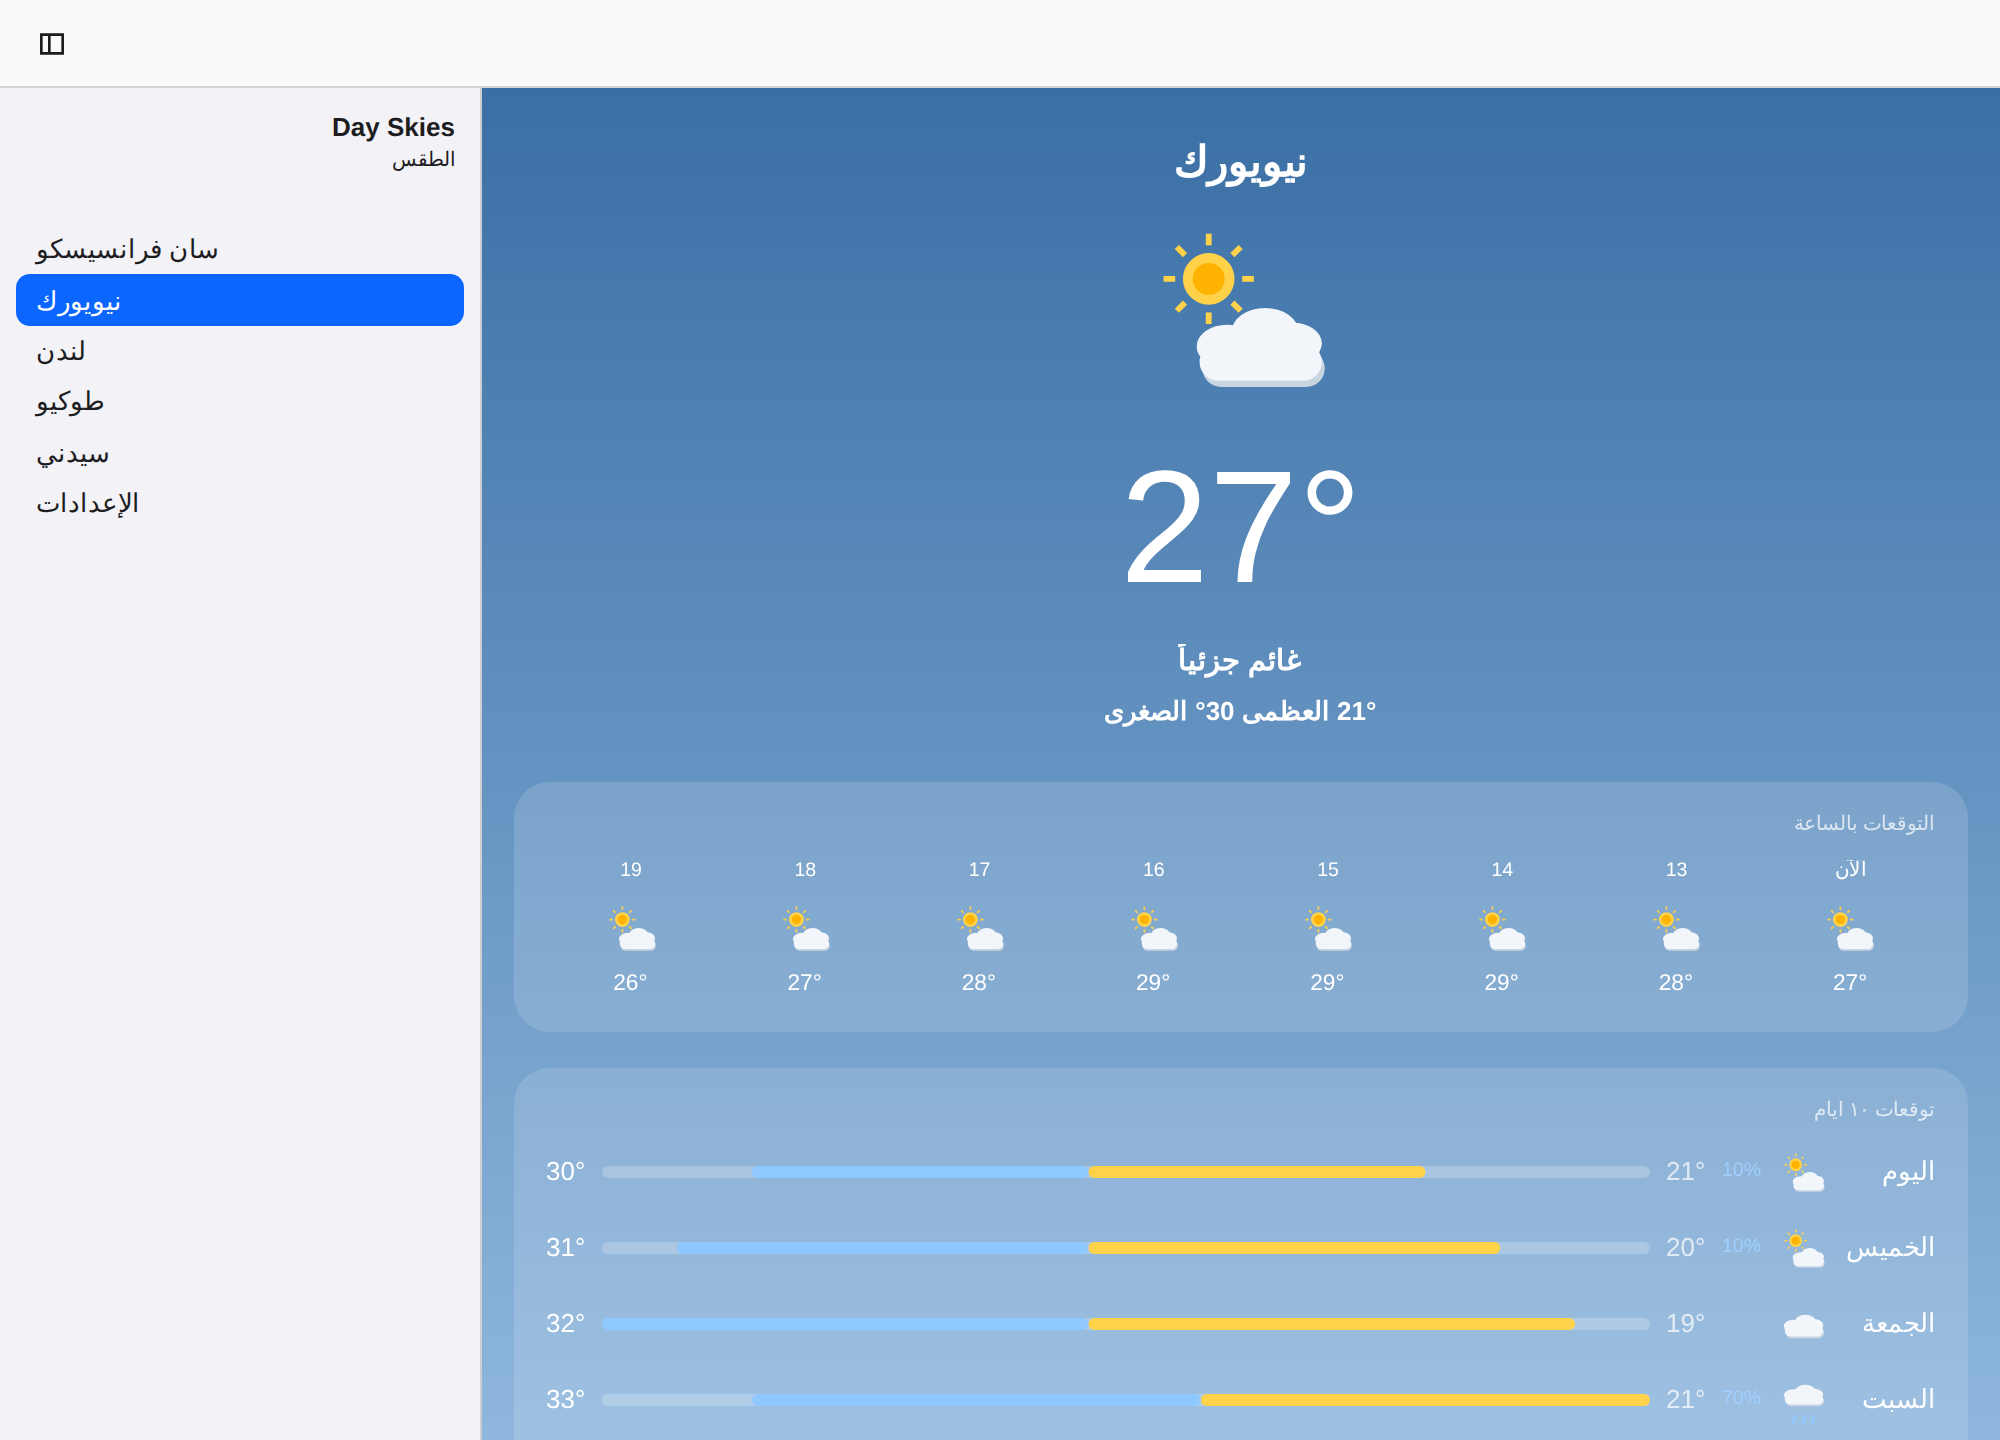Click the 33° high in السبت row

[566, 1400]
